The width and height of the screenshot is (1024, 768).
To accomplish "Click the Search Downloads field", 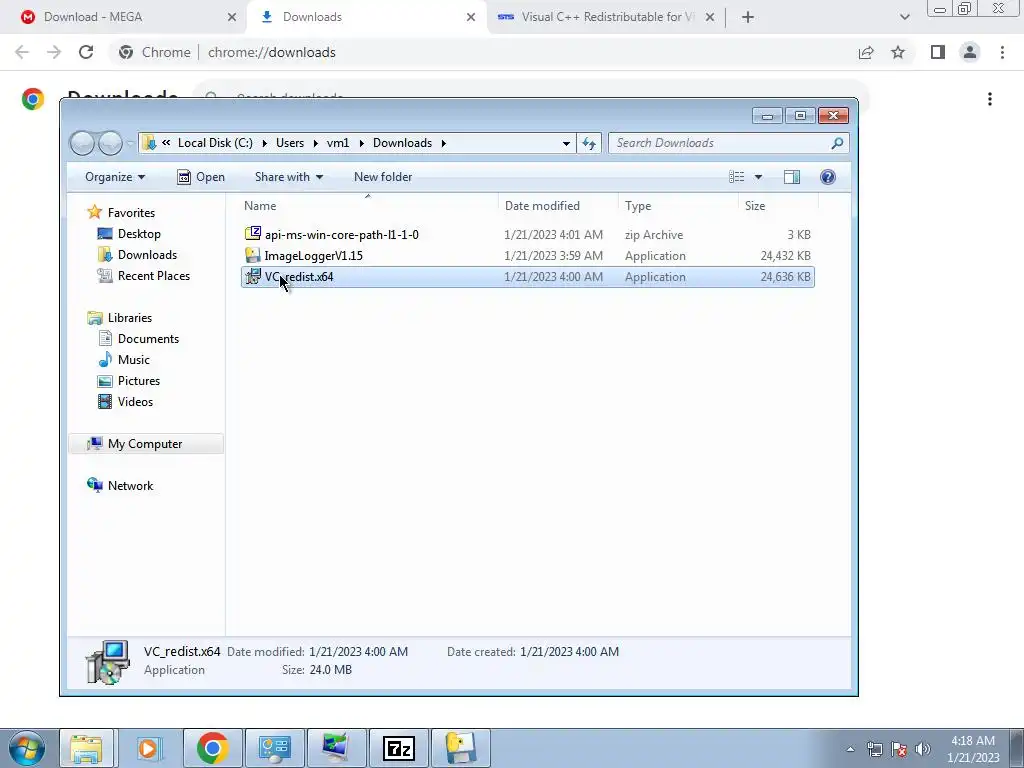I will (x=729, y=143).
